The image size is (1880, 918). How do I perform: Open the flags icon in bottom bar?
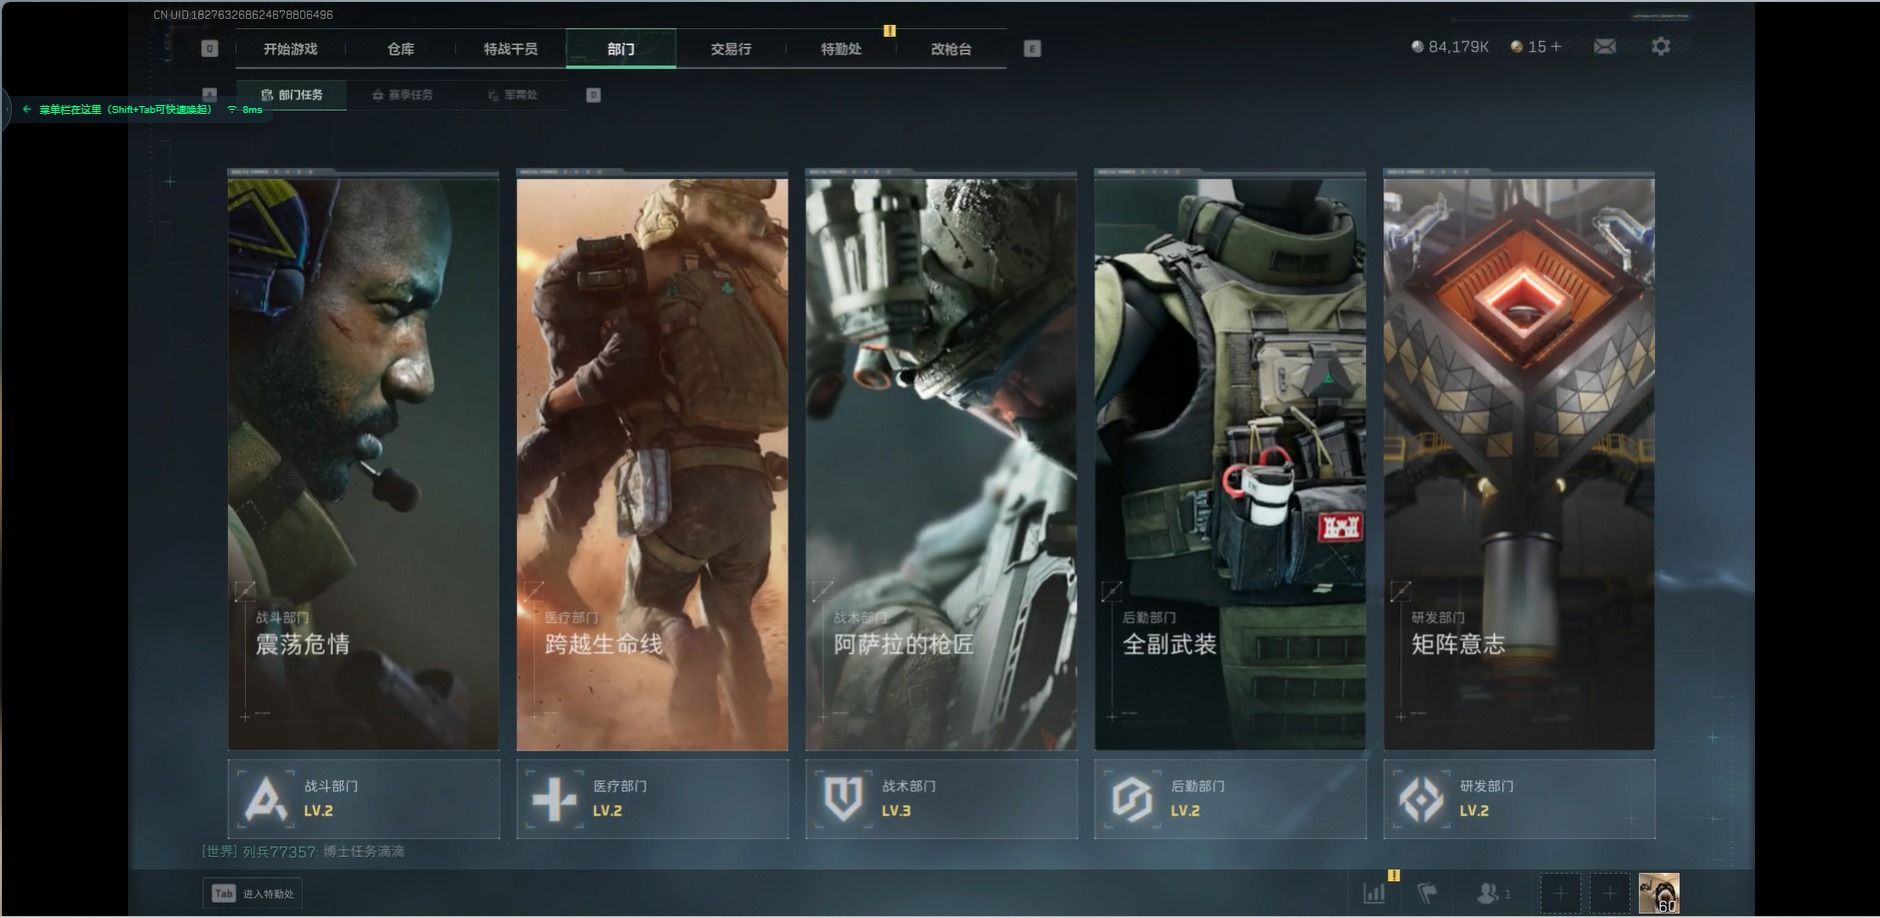[1427, 893]
